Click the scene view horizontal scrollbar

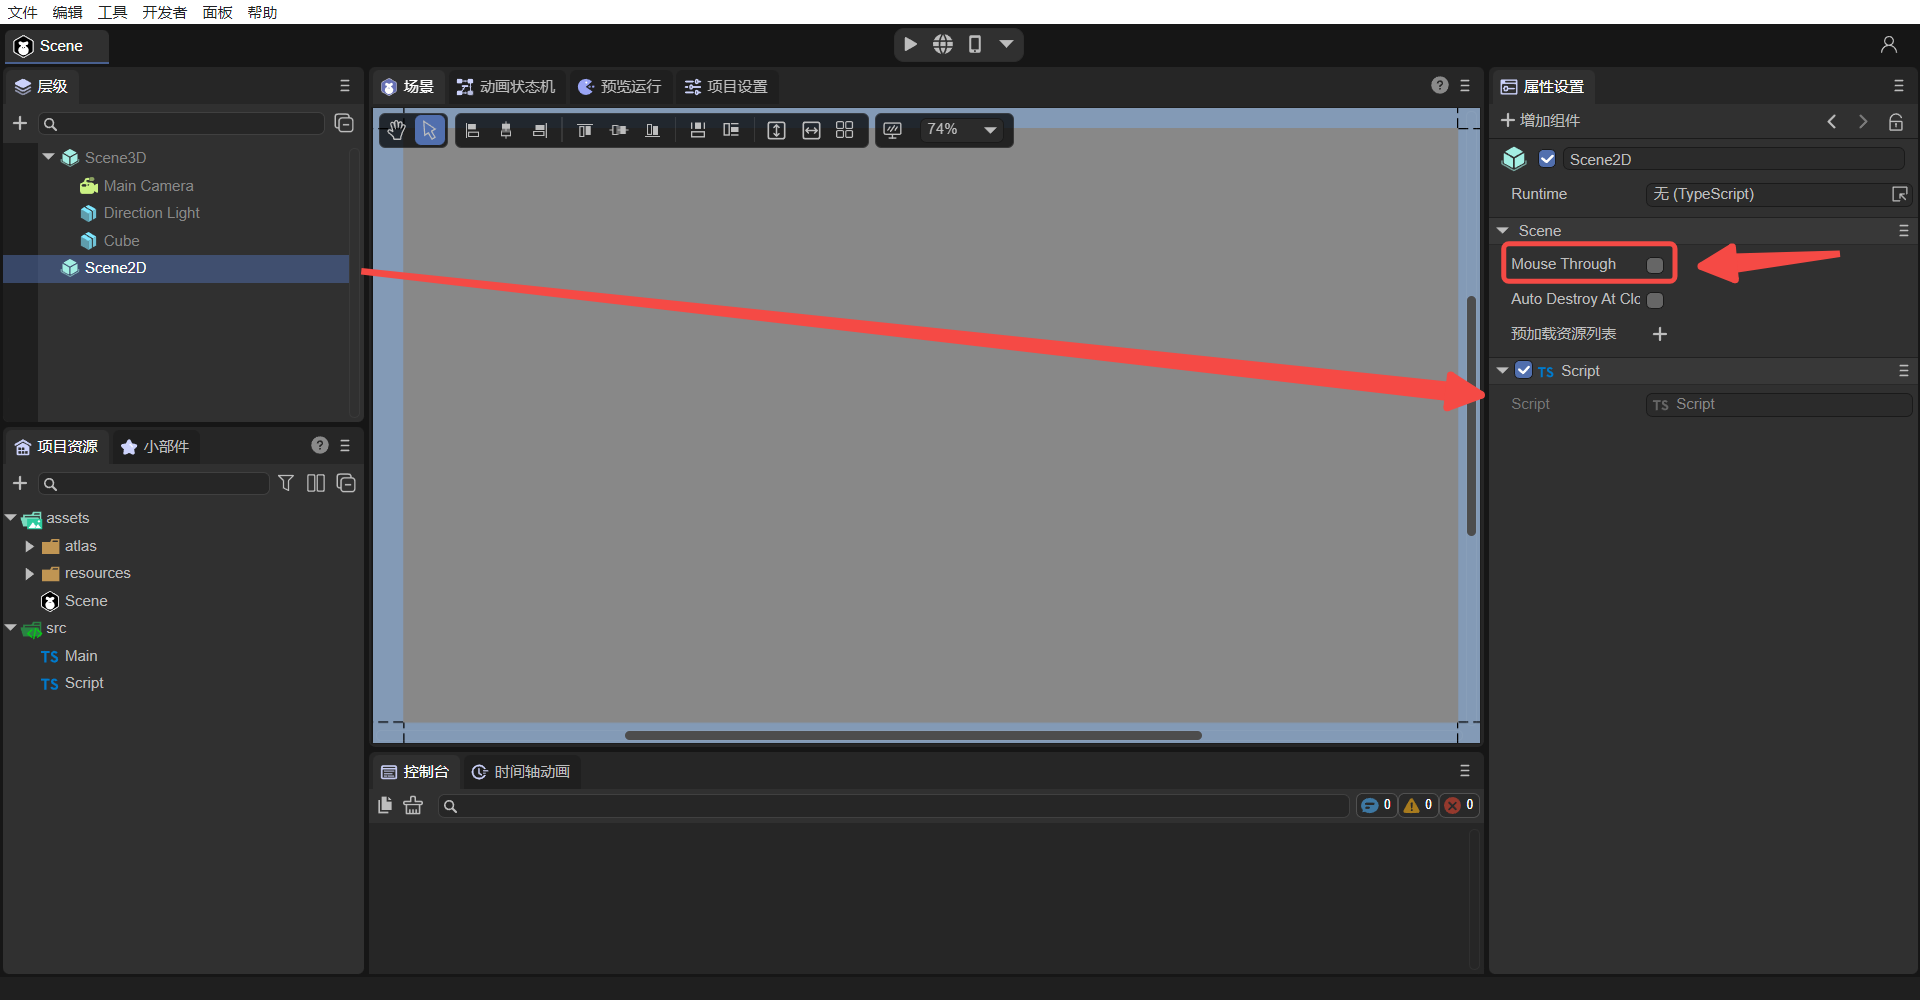912,735
